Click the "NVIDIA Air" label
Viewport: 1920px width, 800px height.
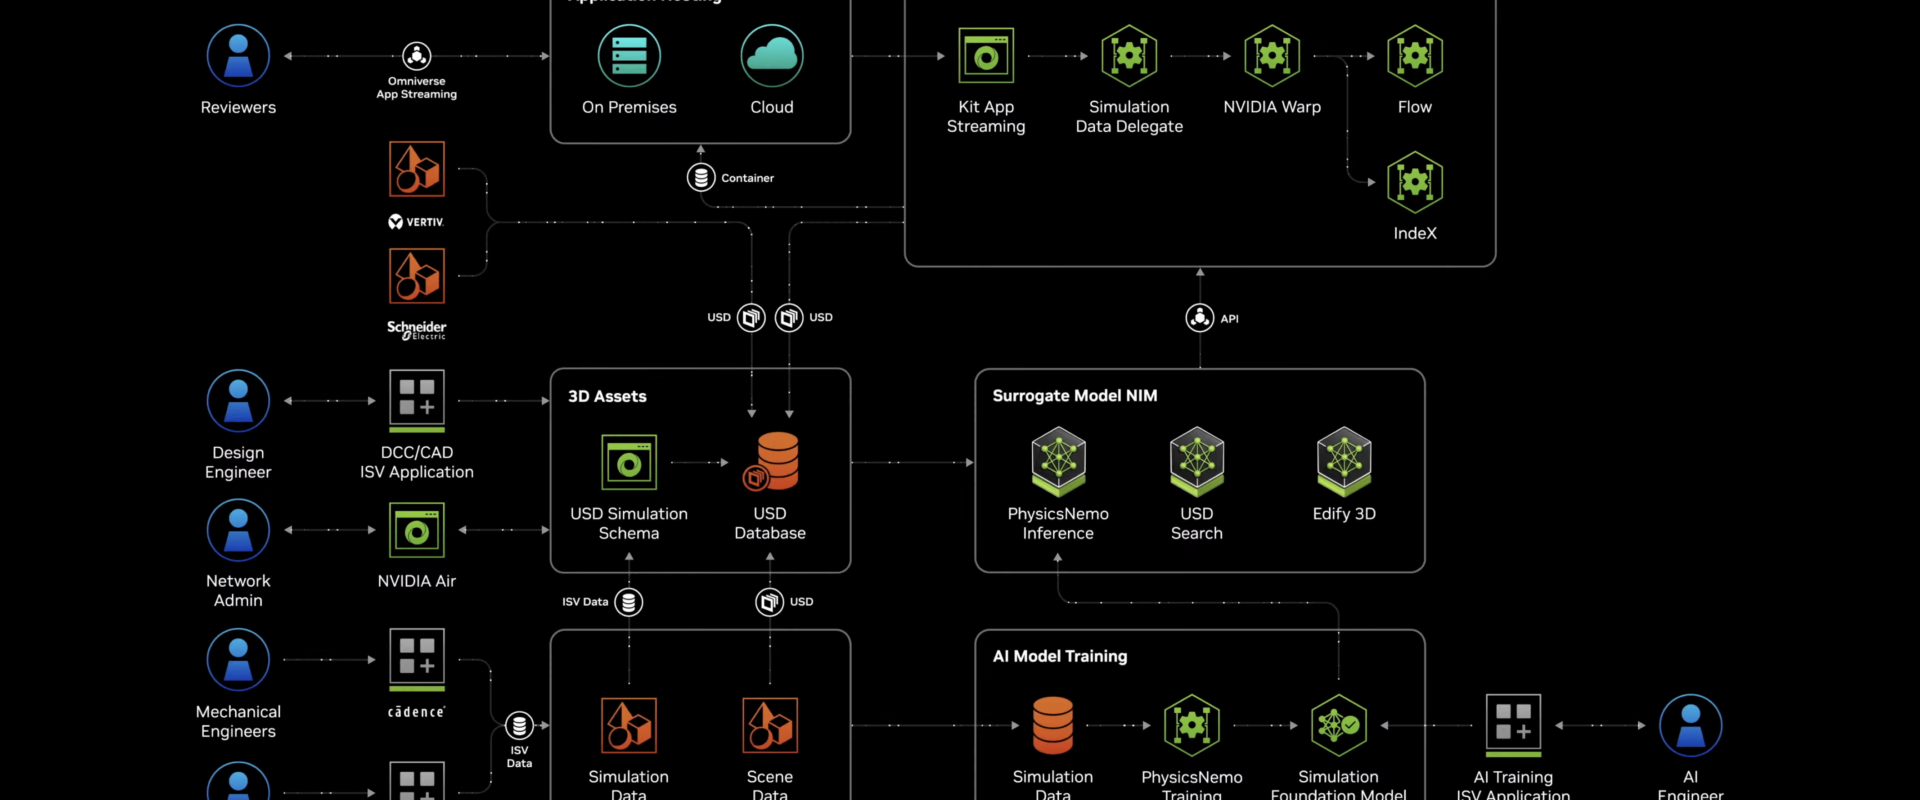click(x=417, y=581)
